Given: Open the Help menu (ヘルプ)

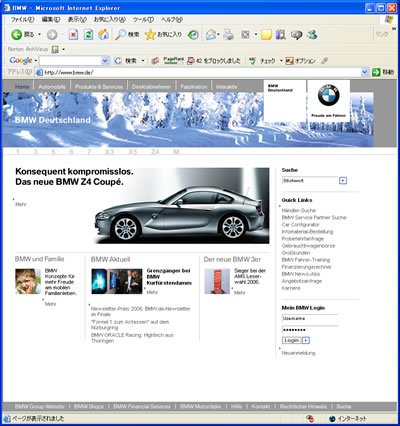Looking at the screenshot, I should pos(172,19).
